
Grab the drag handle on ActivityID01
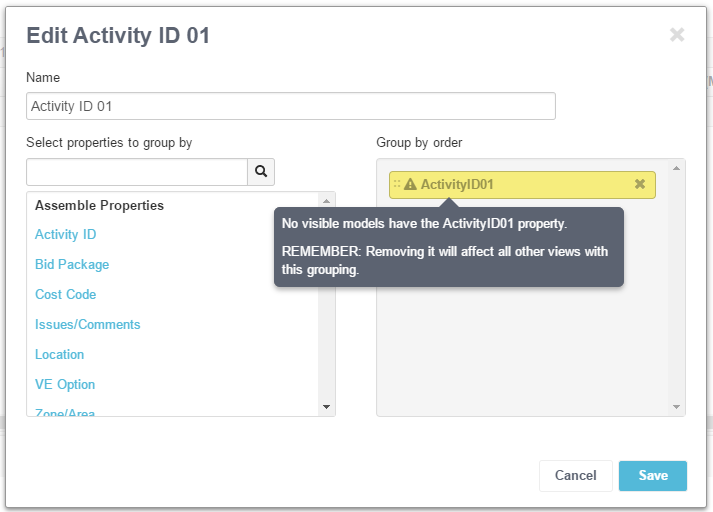pyautogui.click(x=397, y=184)
